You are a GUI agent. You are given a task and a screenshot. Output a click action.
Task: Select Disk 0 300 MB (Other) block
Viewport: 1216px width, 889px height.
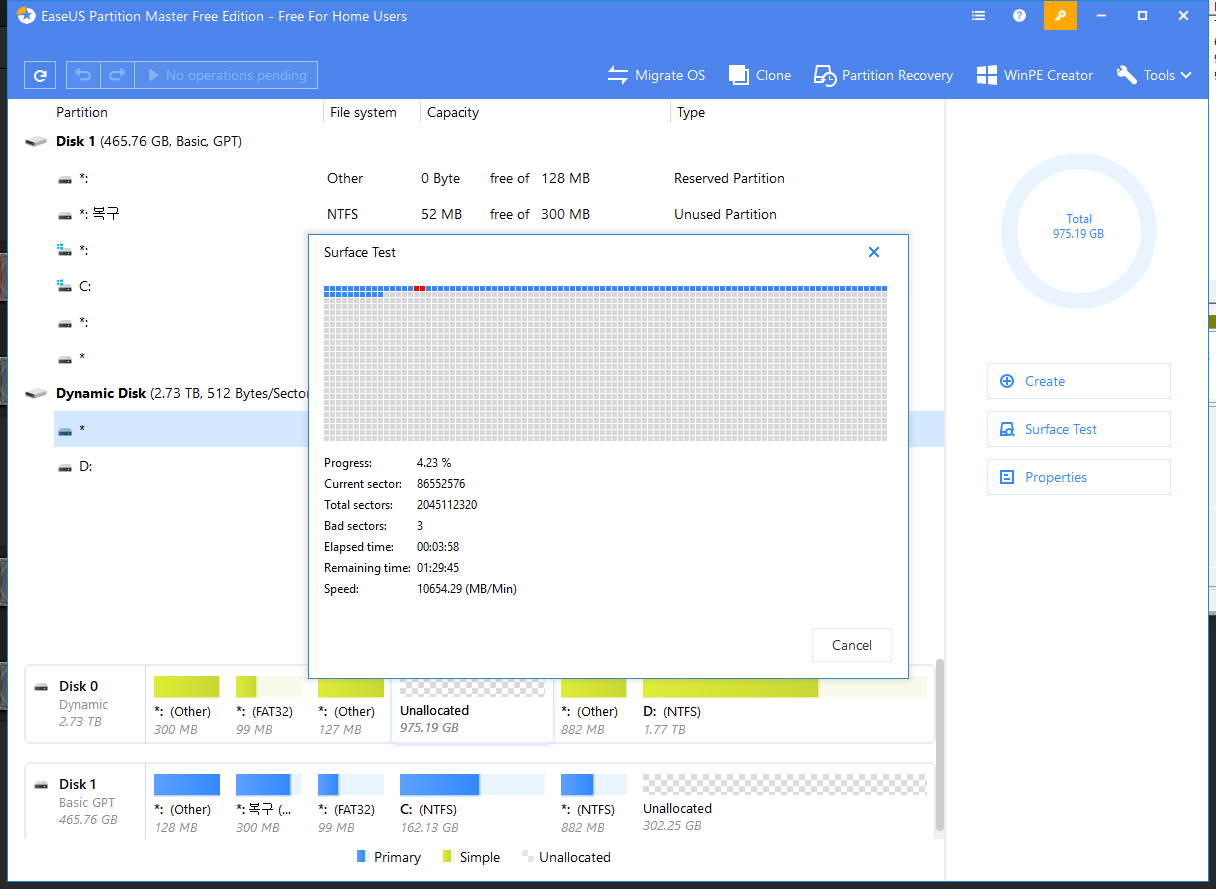[186, 706]
